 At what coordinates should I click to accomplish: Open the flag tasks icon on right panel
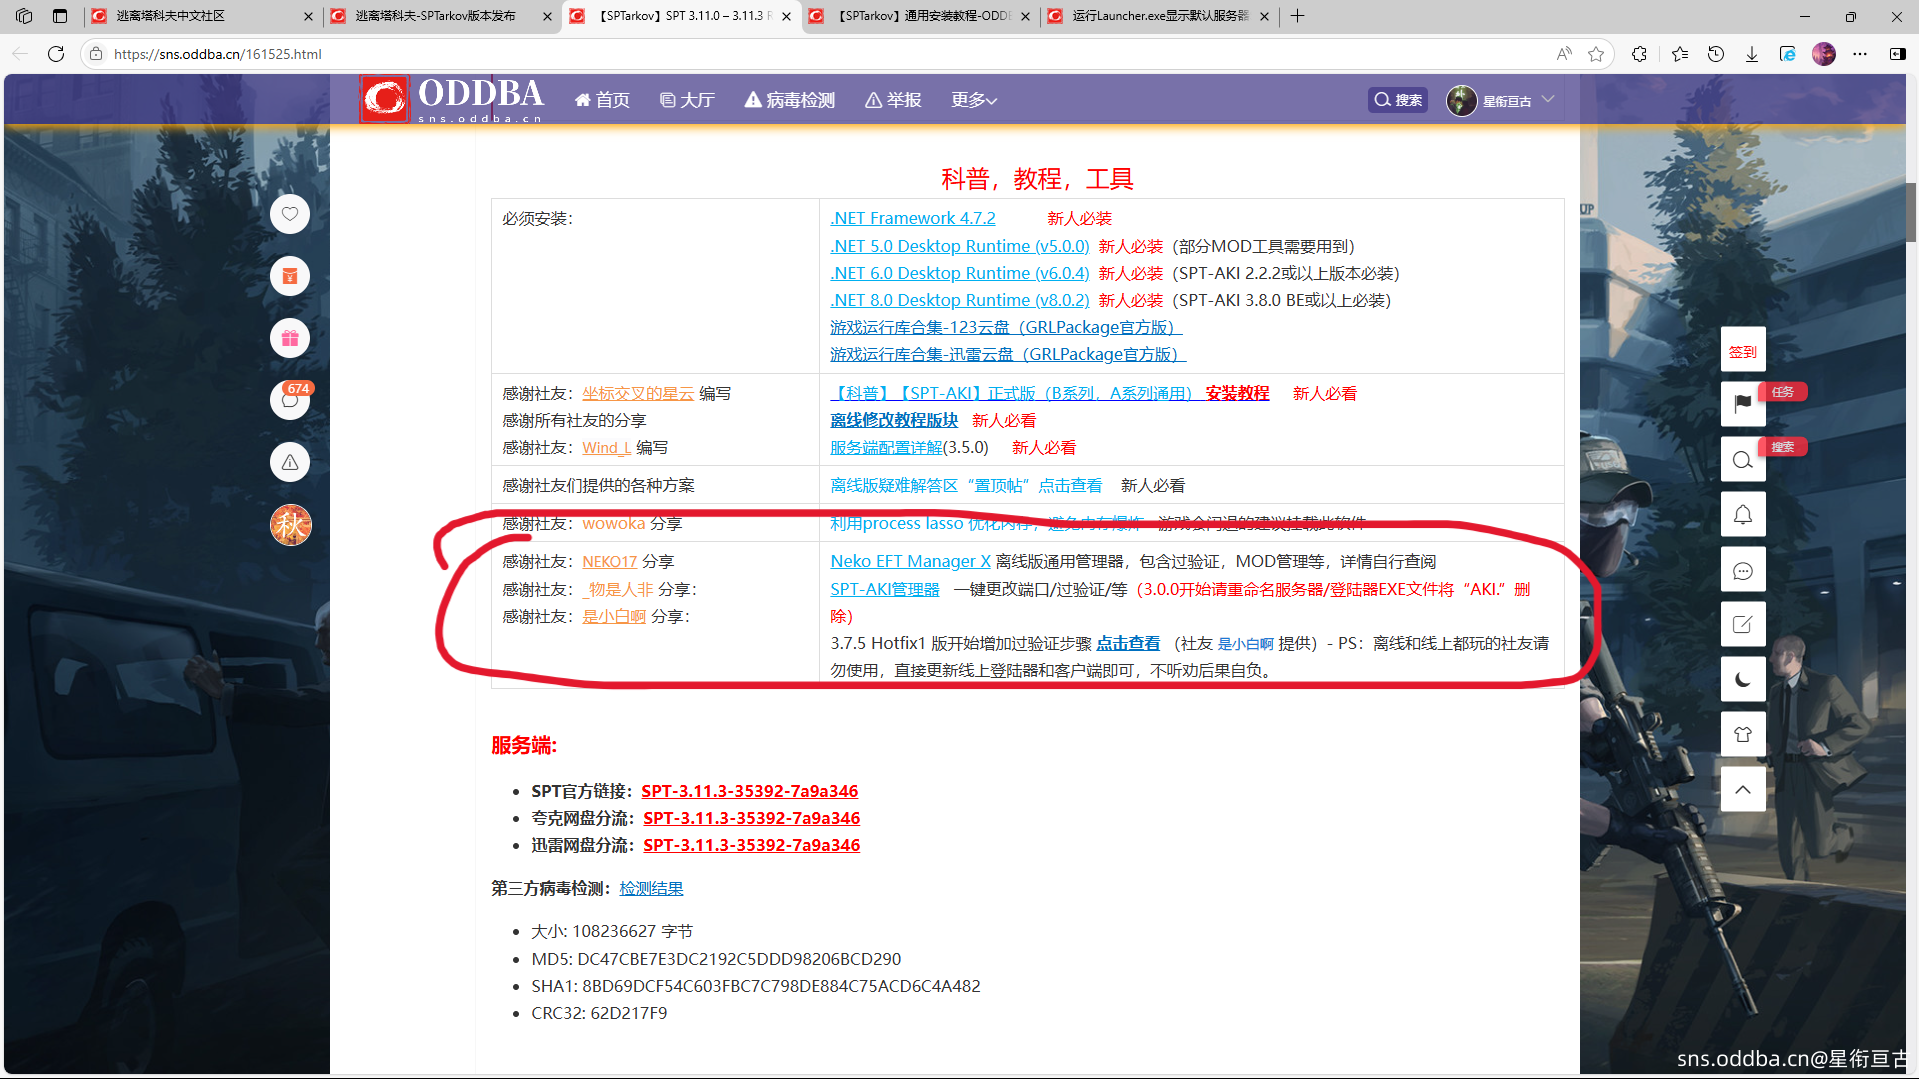click(x=1743, y=402)
